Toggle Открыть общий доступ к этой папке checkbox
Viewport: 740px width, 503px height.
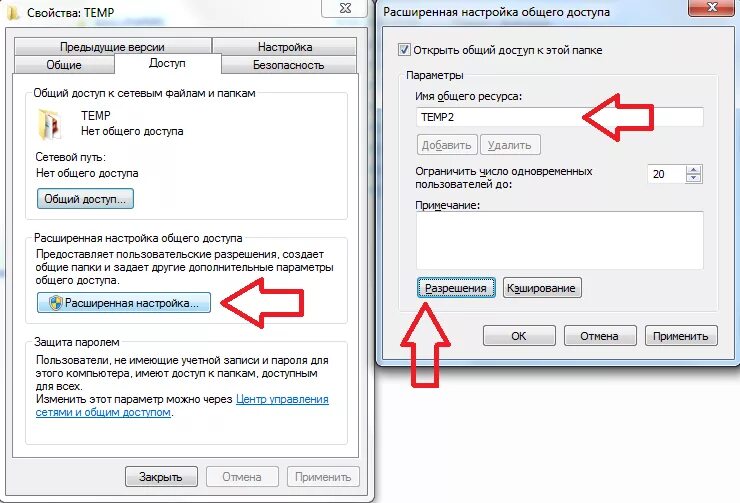(x=404, y=50)
